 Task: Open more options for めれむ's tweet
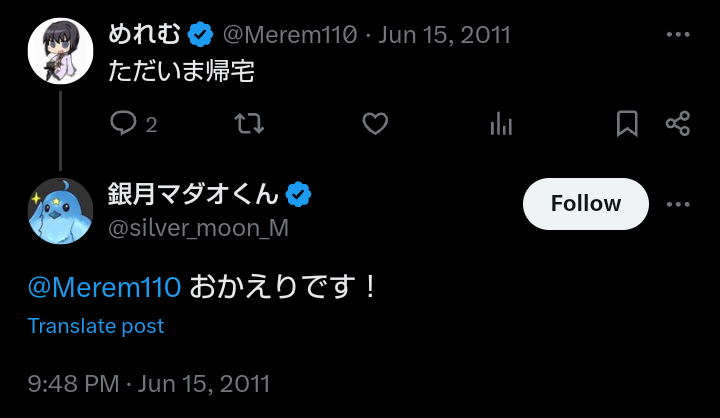pyautogui.click(x=678, y=35)
